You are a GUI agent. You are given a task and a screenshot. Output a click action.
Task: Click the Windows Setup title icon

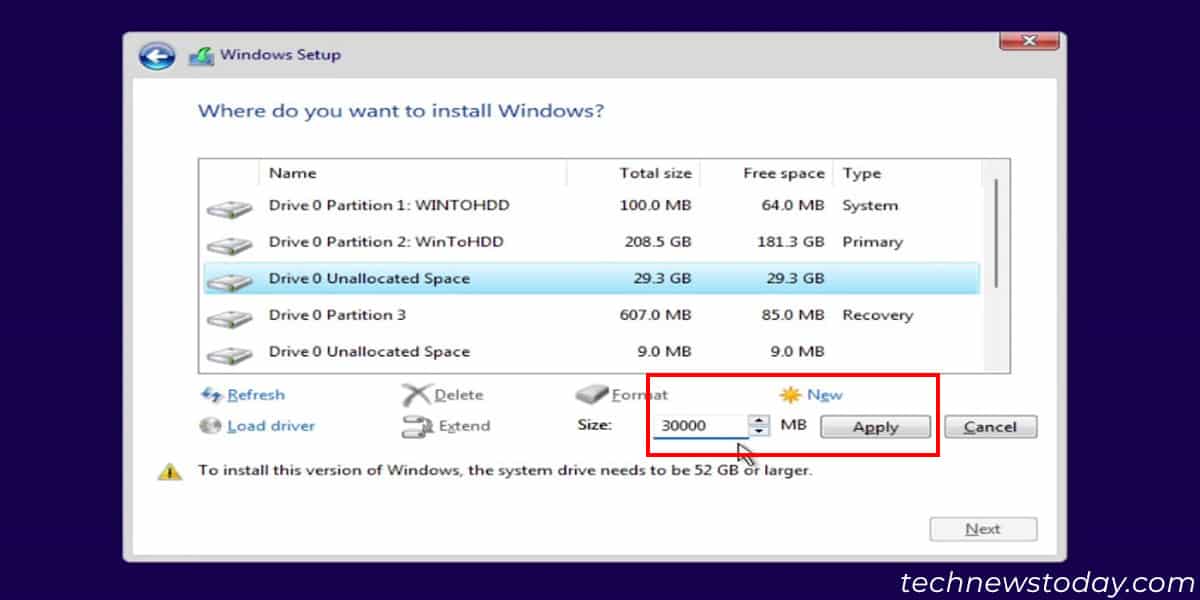[x=202, y=55]
